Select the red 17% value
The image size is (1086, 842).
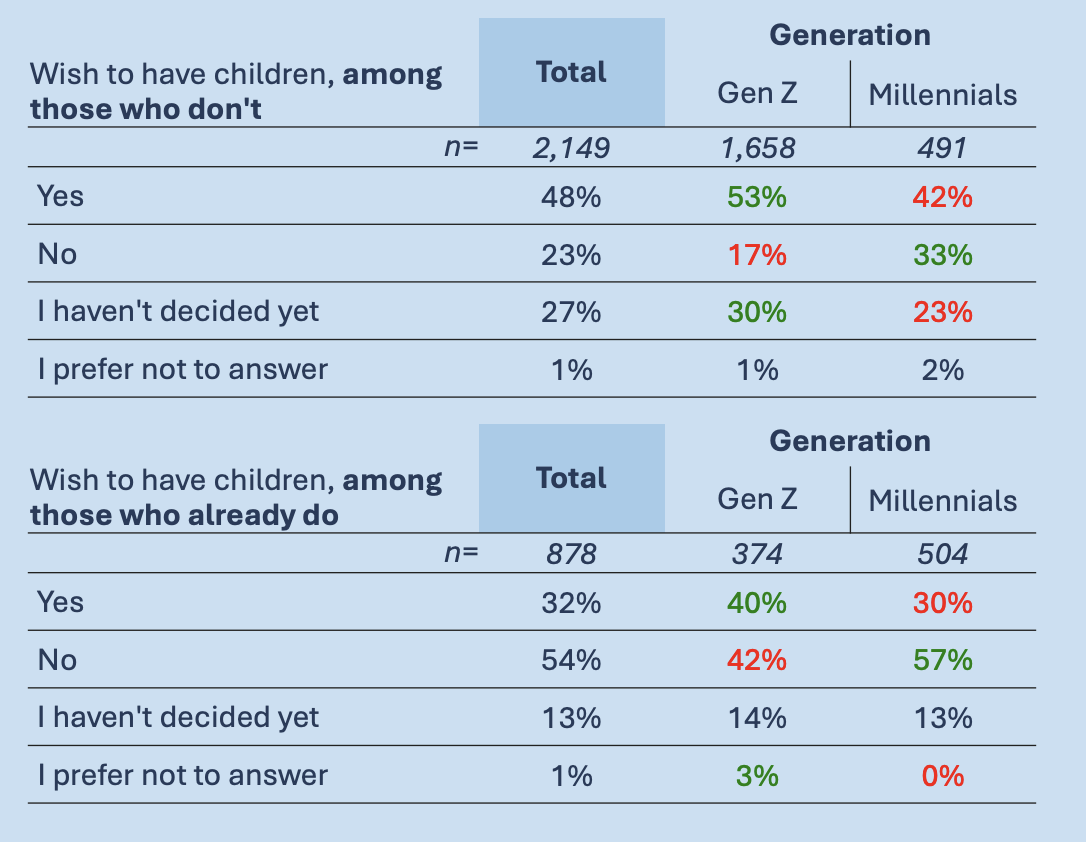pos(757,255)
